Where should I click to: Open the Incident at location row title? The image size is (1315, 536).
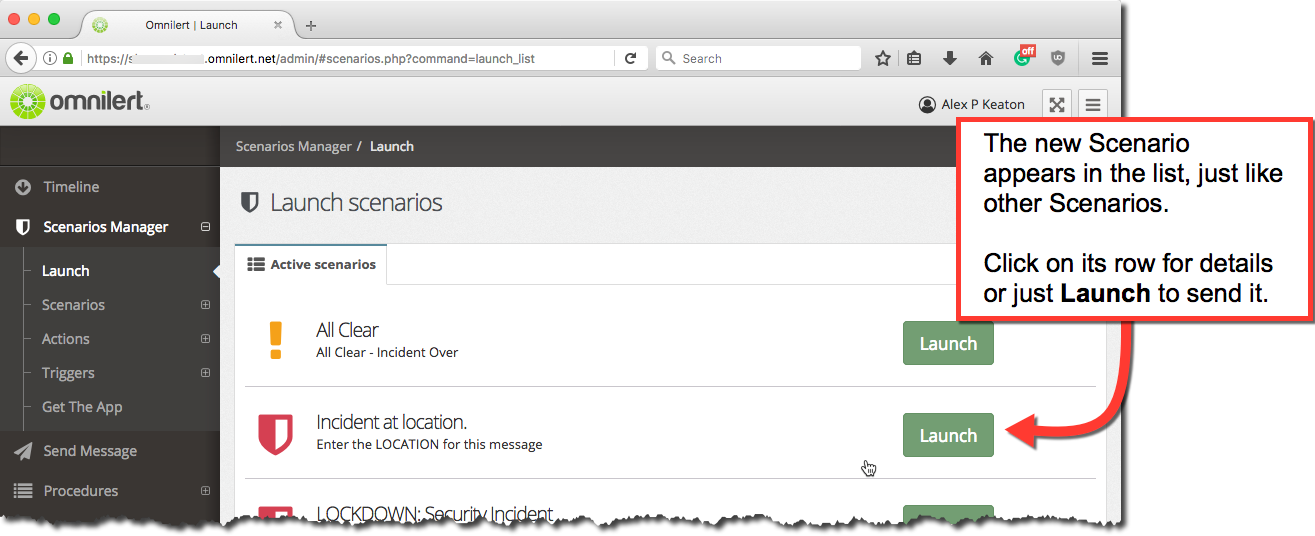click(x=391, y=422)
